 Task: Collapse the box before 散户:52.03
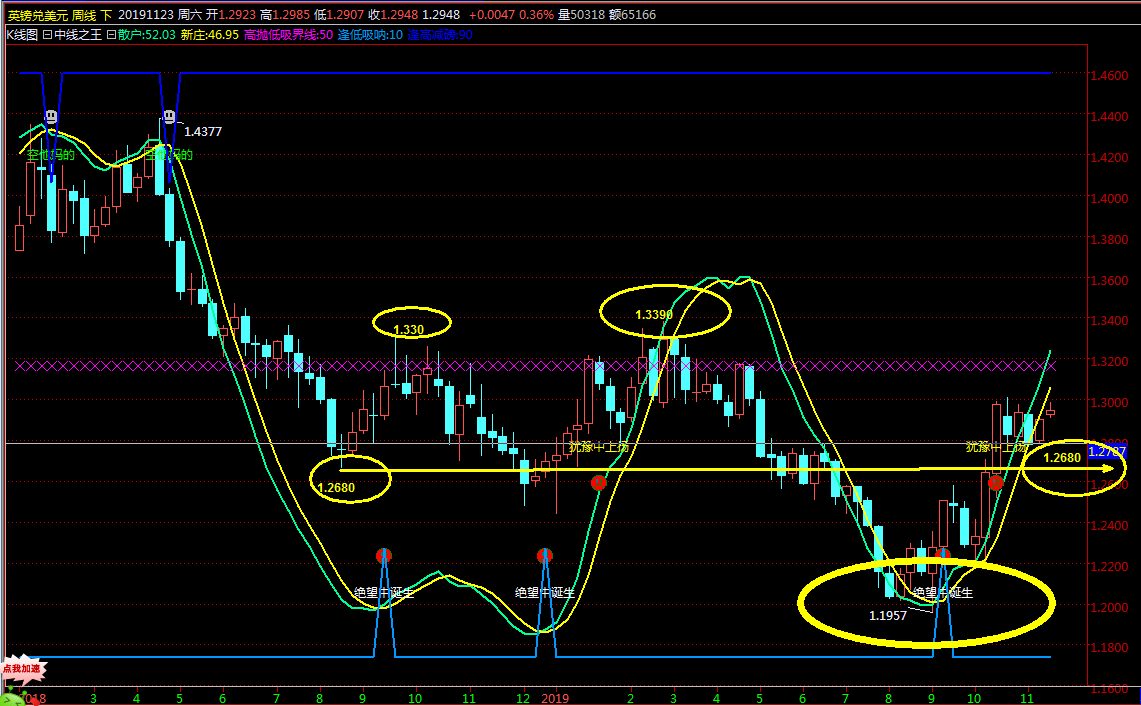[111, 35]
